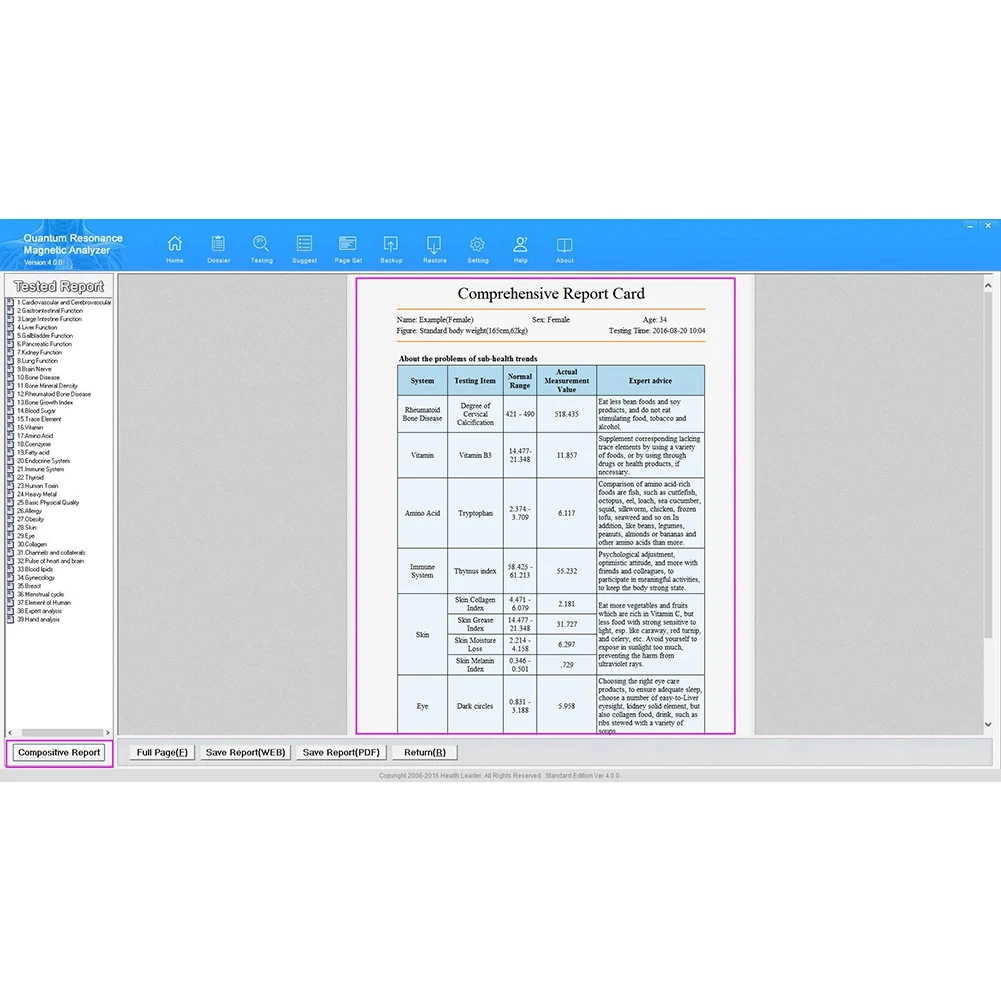Select 21.Immune System report
Viewport: 1001px width, 1001px height.
(x=40, y=469)
